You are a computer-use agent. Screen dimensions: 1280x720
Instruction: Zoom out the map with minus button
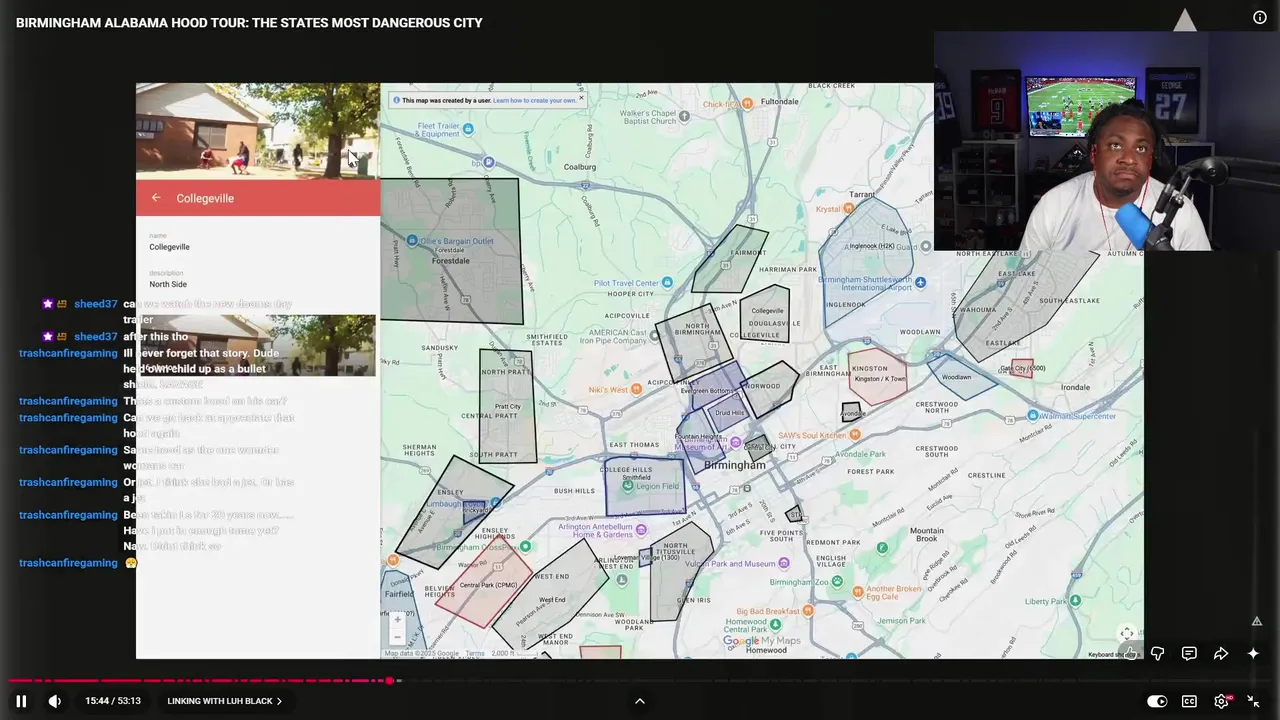click(x=397, y=637)
